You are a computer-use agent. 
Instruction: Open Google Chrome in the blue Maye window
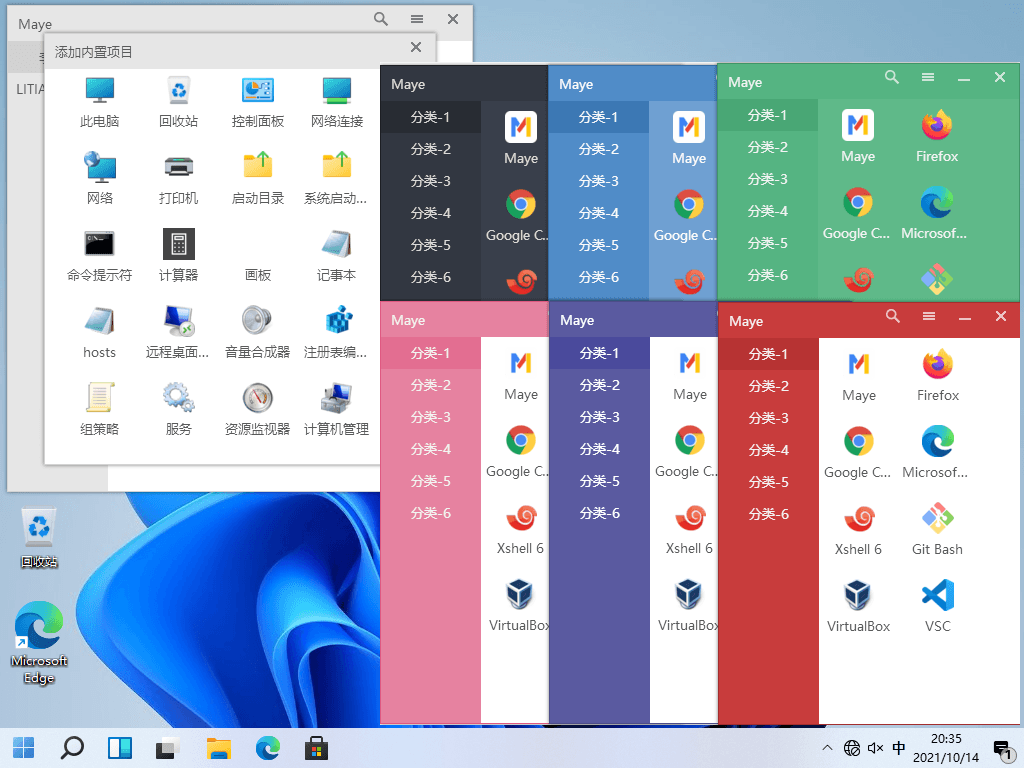point(689,216)
